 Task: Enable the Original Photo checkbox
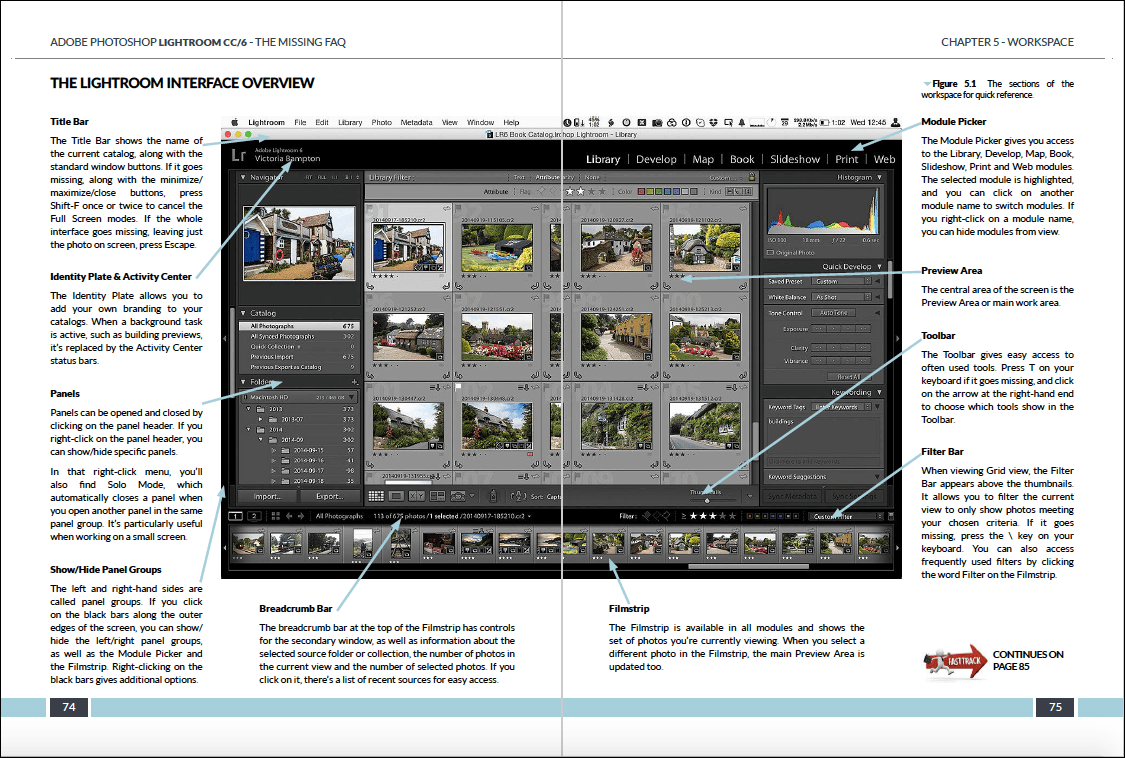click(x=771, y=253)
